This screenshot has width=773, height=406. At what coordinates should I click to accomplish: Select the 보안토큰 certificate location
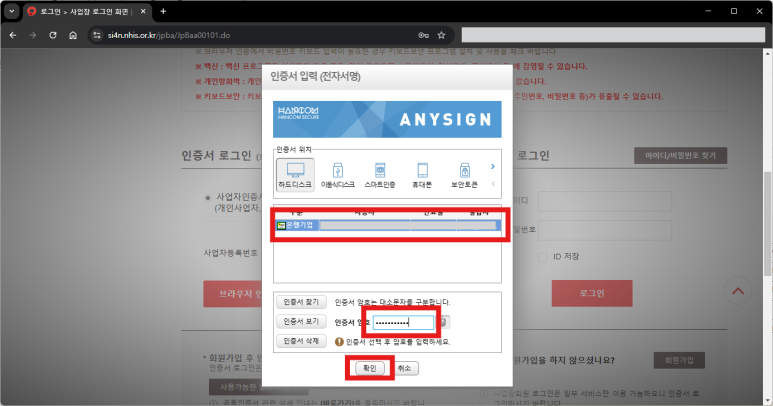464,175
